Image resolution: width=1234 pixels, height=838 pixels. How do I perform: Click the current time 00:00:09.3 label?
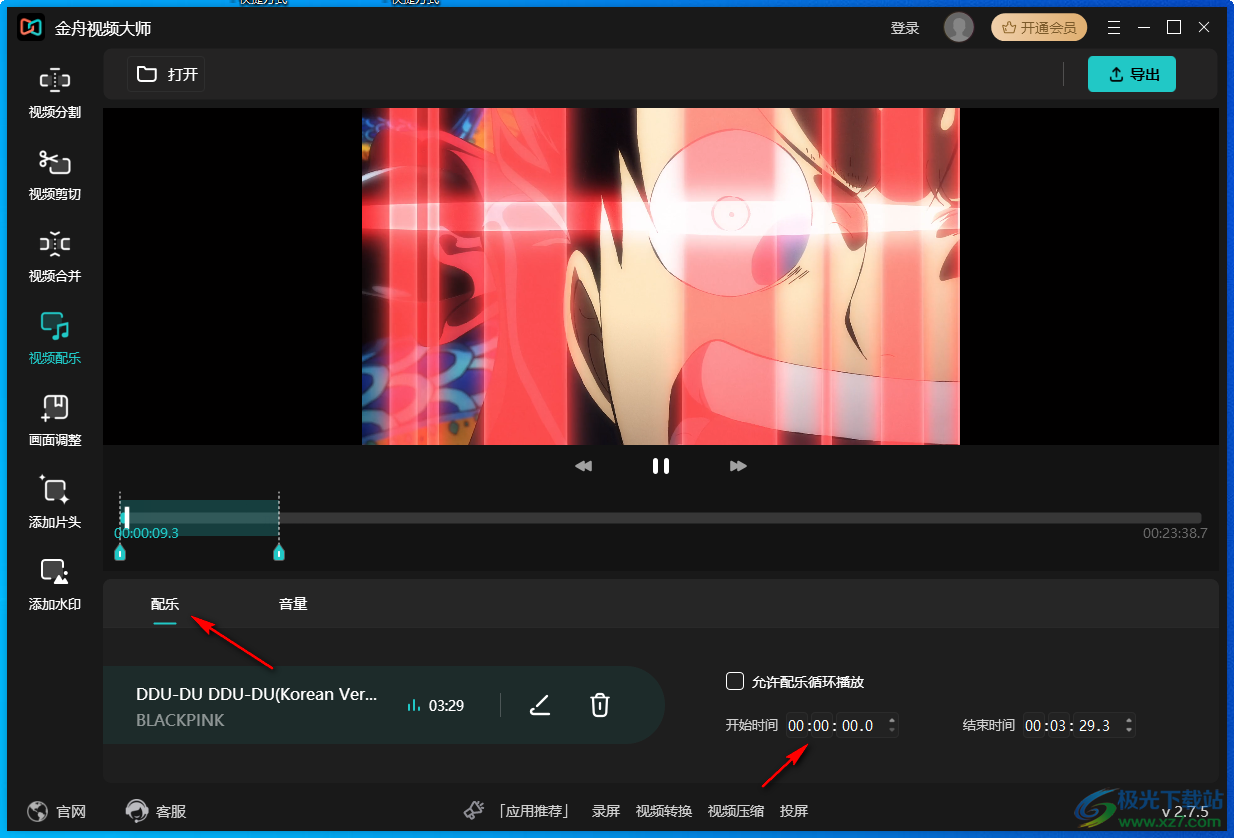147,533
